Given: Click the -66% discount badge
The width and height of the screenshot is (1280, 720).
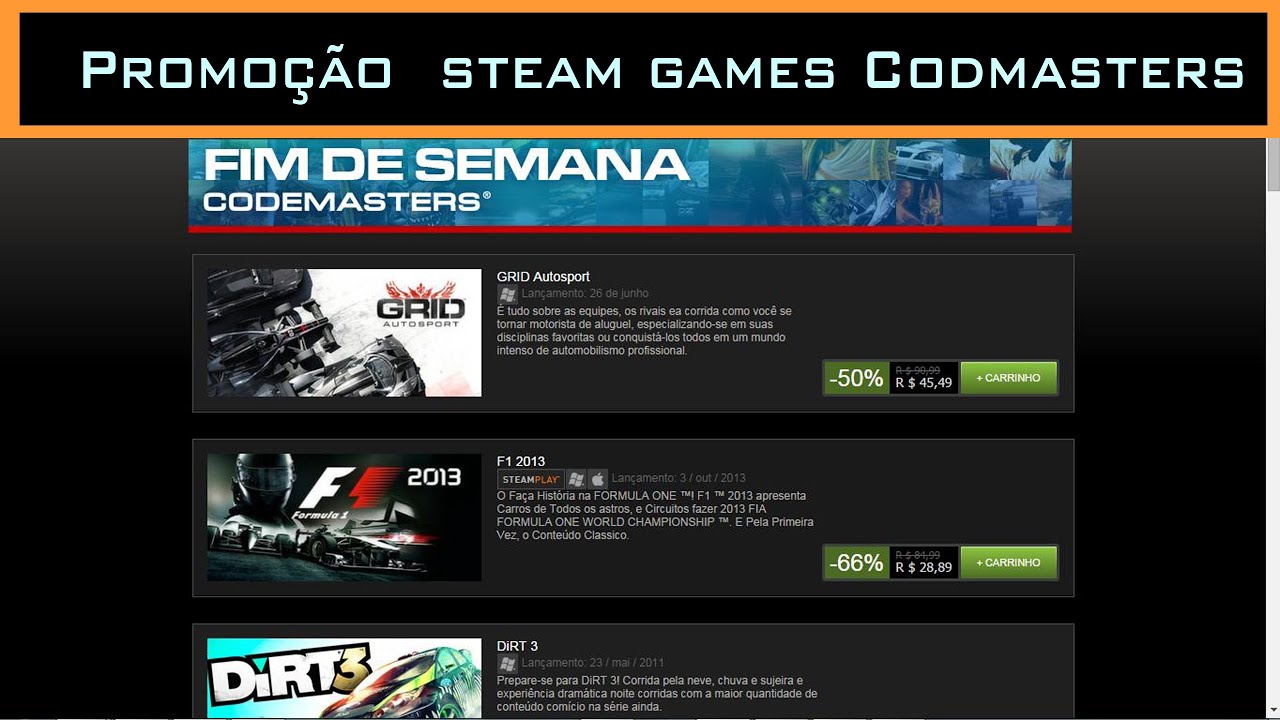Looking at the screenshot, I should 857,562.
